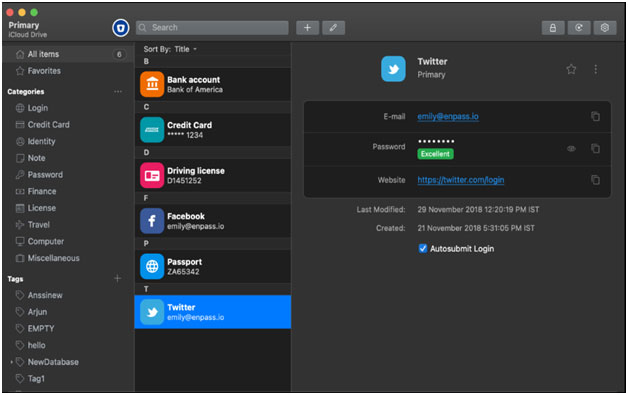Viewport: 628px width, 395px height.
Task: Open the Bank account item
Action: (213, 84)
